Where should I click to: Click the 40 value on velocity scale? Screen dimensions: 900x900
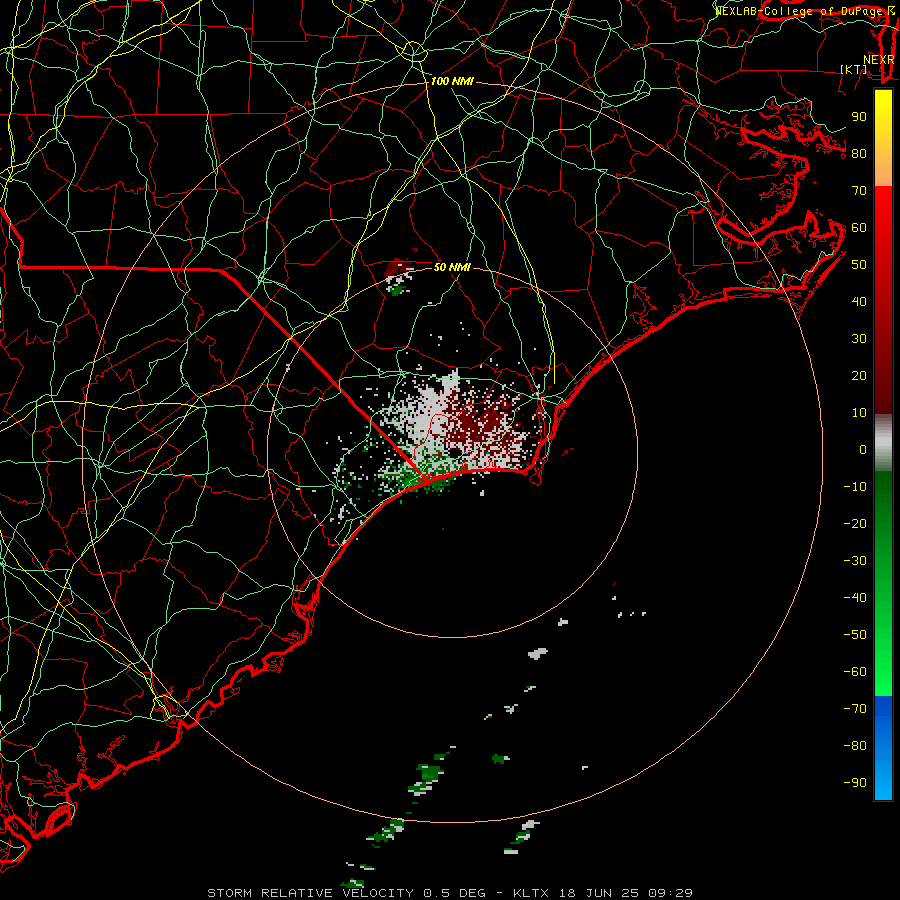pyautogui.click(x=859, y=302)
